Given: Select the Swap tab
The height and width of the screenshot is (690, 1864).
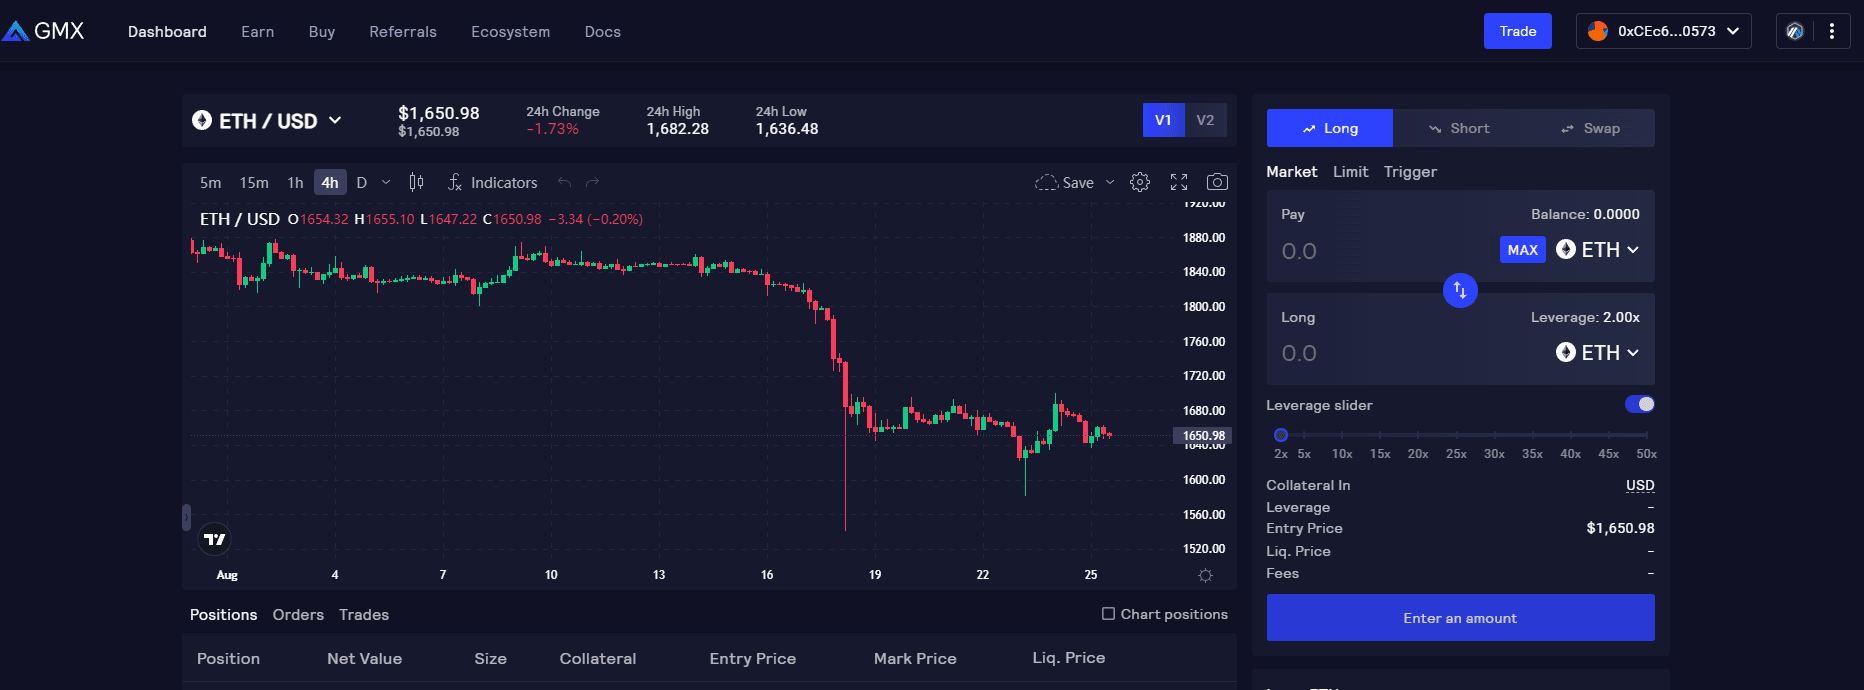Looking at the screenshot, I should click(1590, 128).
